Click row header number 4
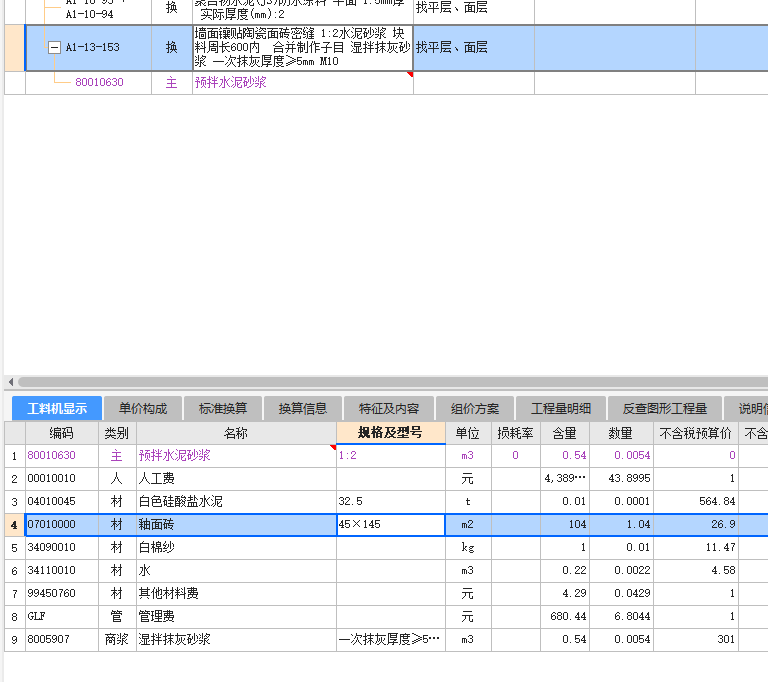 14,525
